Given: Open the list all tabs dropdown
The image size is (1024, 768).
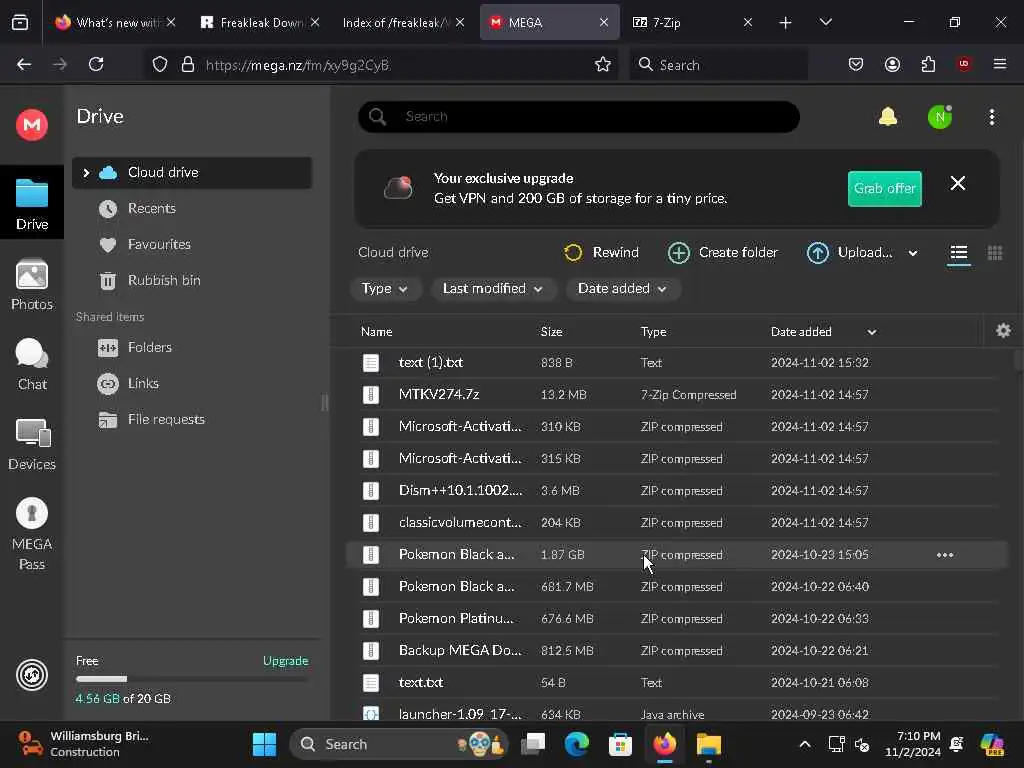Looking at the screenshot, I should [825, 22].
